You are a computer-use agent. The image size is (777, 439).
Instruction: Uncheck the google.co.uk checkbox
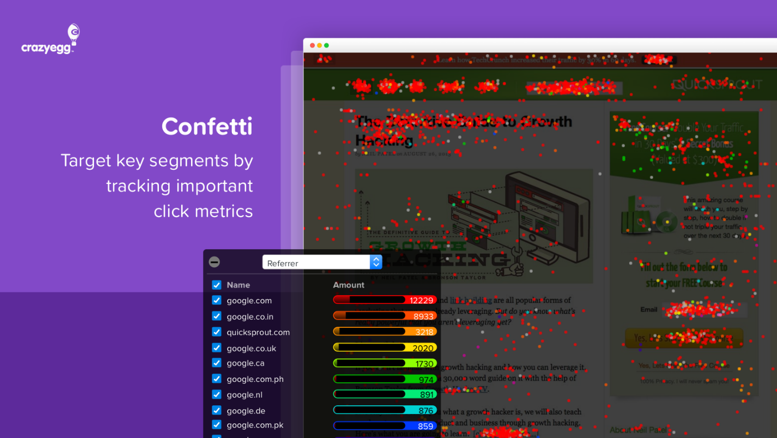[x=217, y=348]
